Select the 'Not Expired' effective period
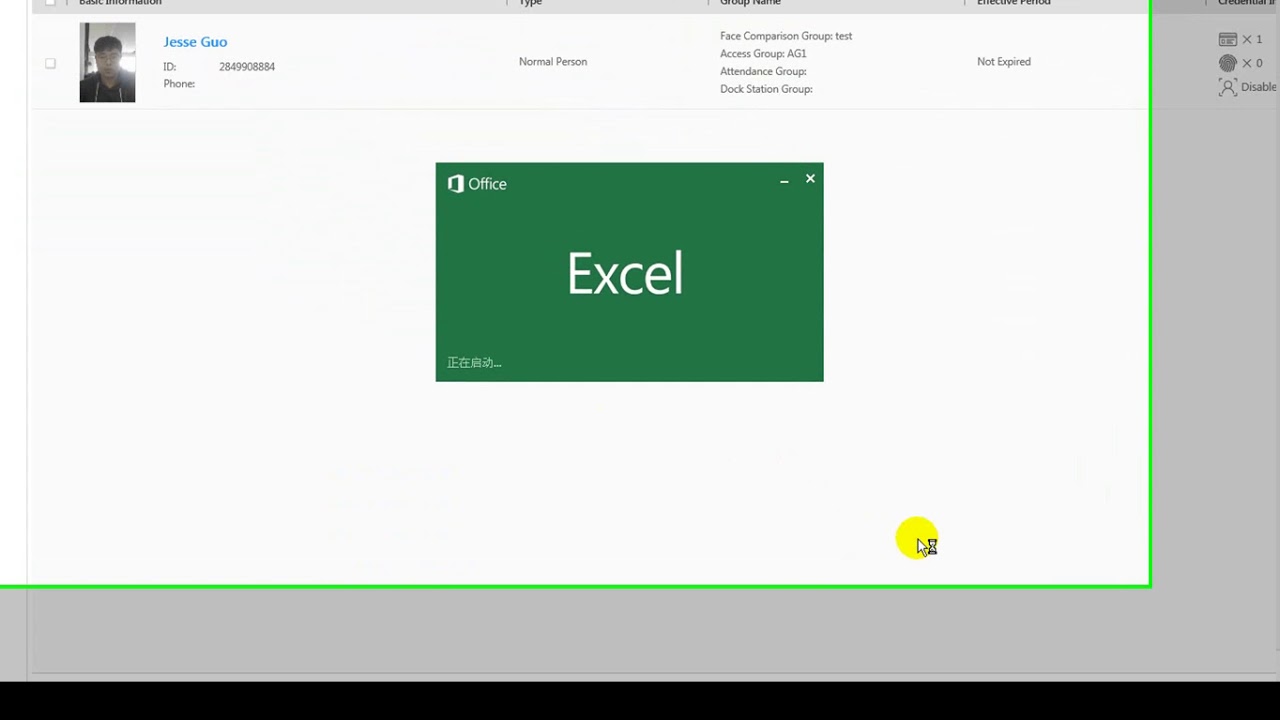Image resolution: width=1280 pixels, height=720 pixels. click(1004, 62)
